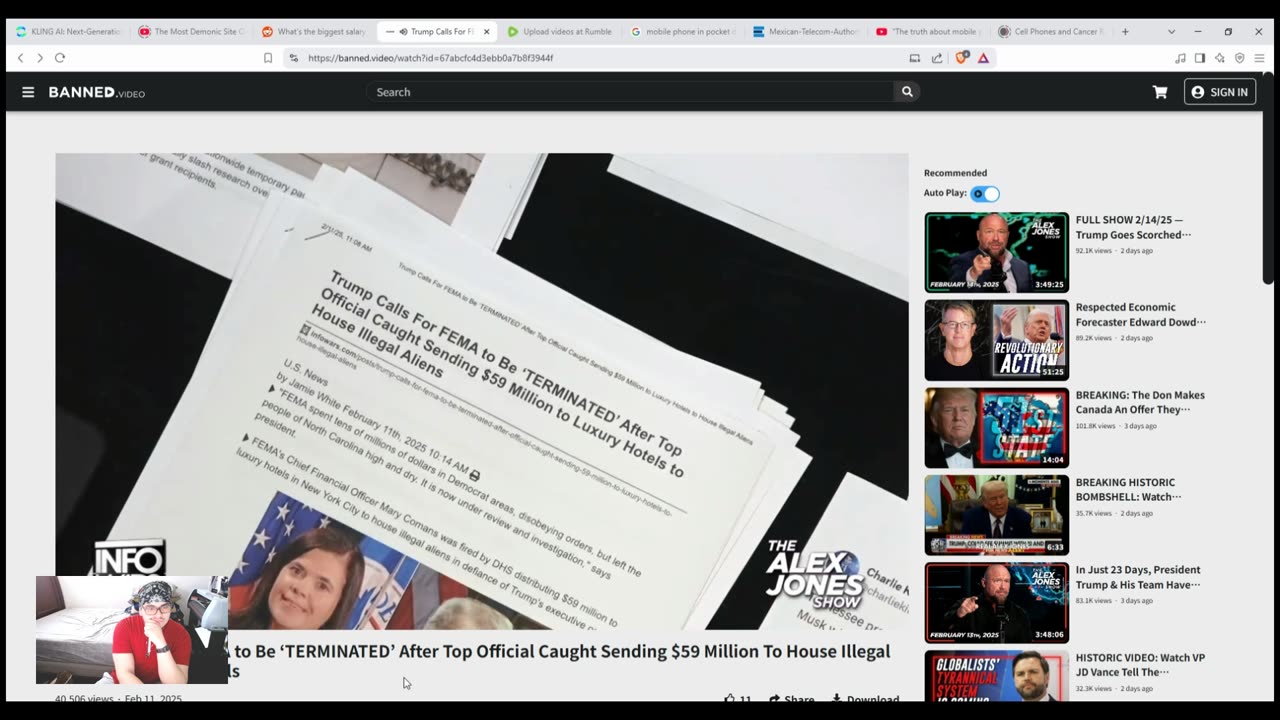Bookmark this page with bookmark icon
Image resolution: width=1280 pixels, height=720 pixels.
[268, 58]
